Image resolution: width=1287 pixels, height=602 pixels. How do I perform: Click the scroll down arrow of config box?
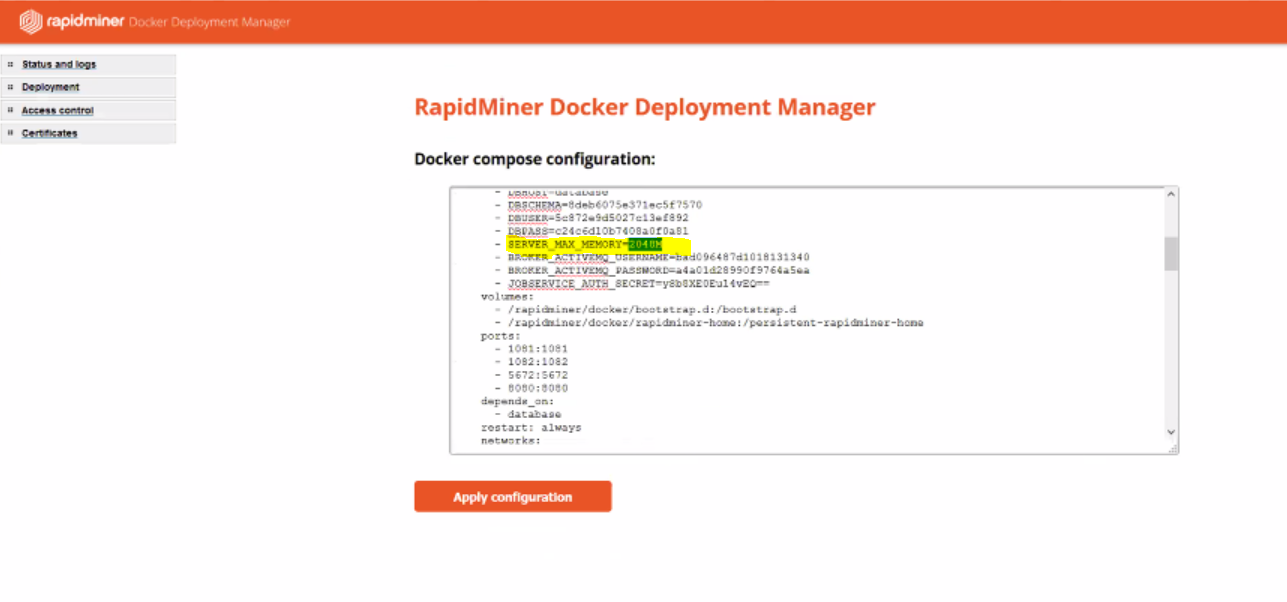(1171, 431)
